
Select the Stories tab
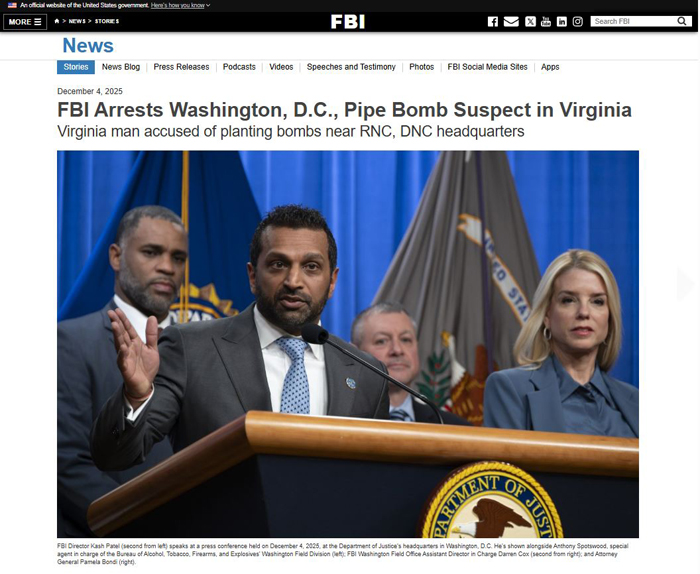76,67
